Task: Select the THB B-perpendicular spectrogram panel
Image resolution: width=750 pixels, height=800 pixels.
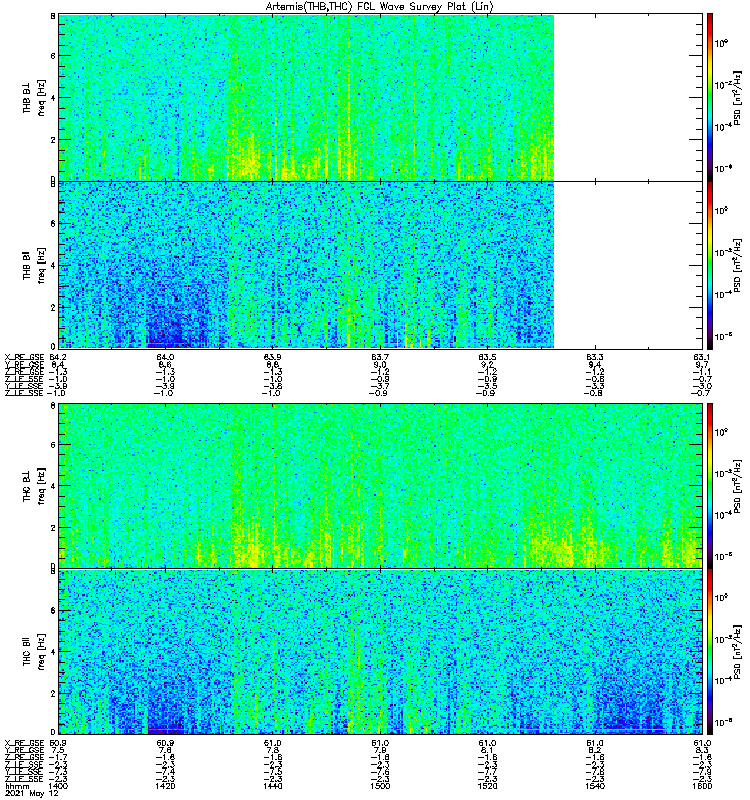Action: pos(381,97)
